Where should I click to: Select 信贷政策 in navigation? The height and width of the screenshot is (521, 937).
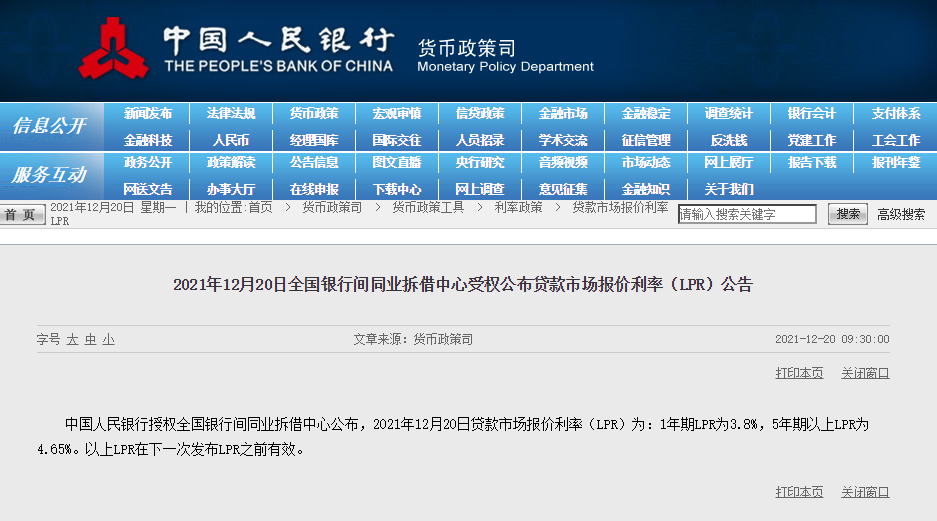pyautogui.click(x=480, y=113)
